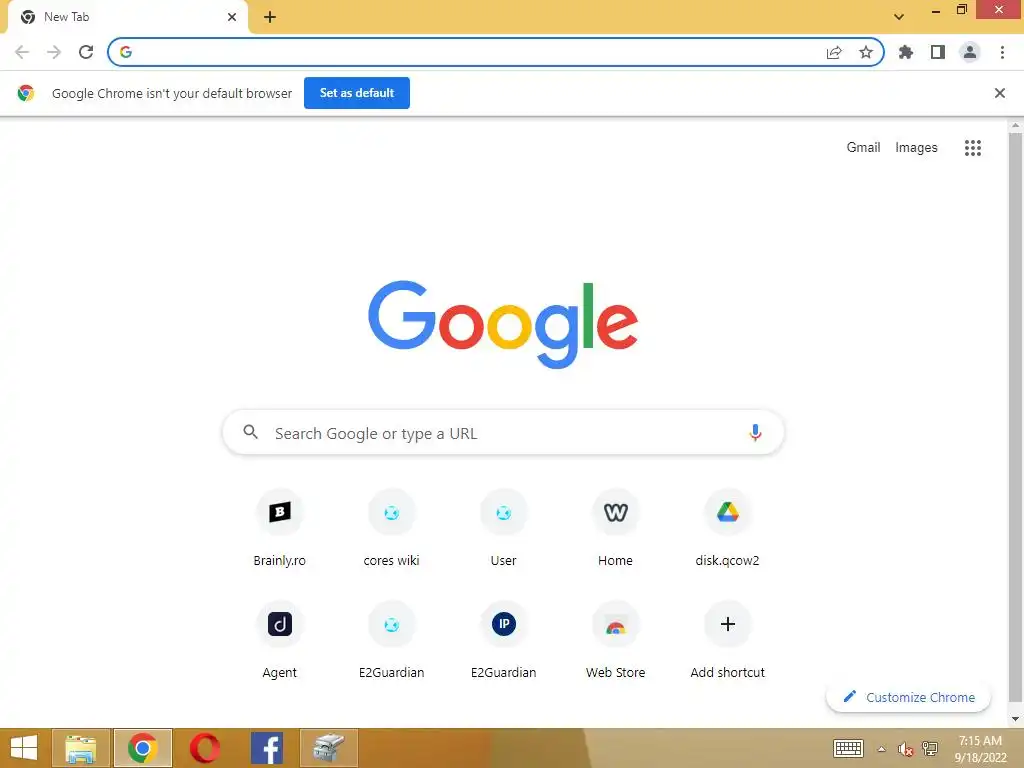Click the Google logo
Viewport: 1024px width, 768px height.
click(503, 325)
